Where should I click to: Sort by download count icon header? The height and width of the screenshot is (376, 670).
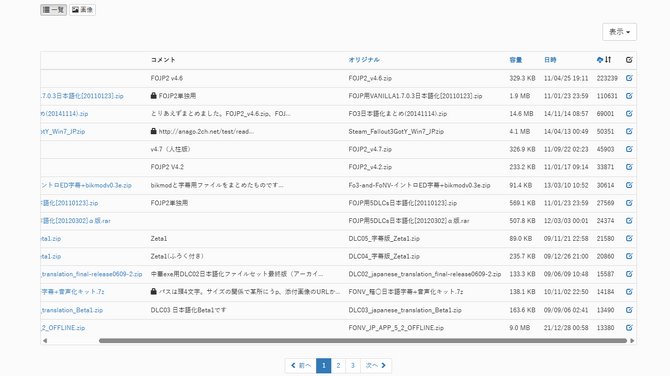click(604, 60)
